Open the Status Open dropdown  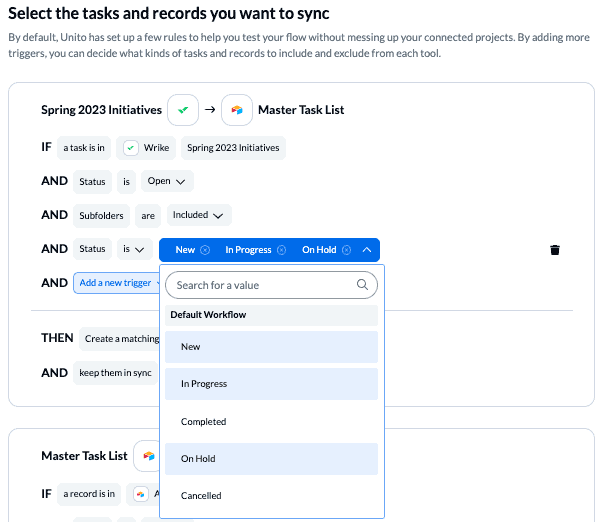tap(167, 181)
